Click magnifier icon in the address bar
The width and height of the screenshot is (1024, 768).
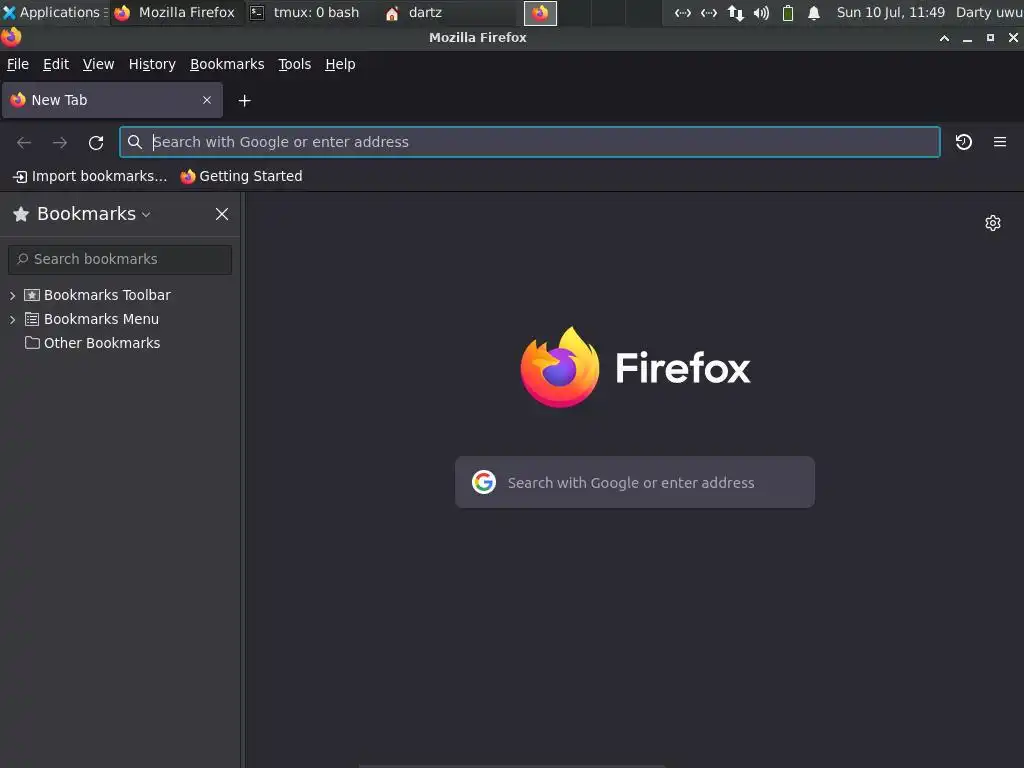tap(135, 142)
